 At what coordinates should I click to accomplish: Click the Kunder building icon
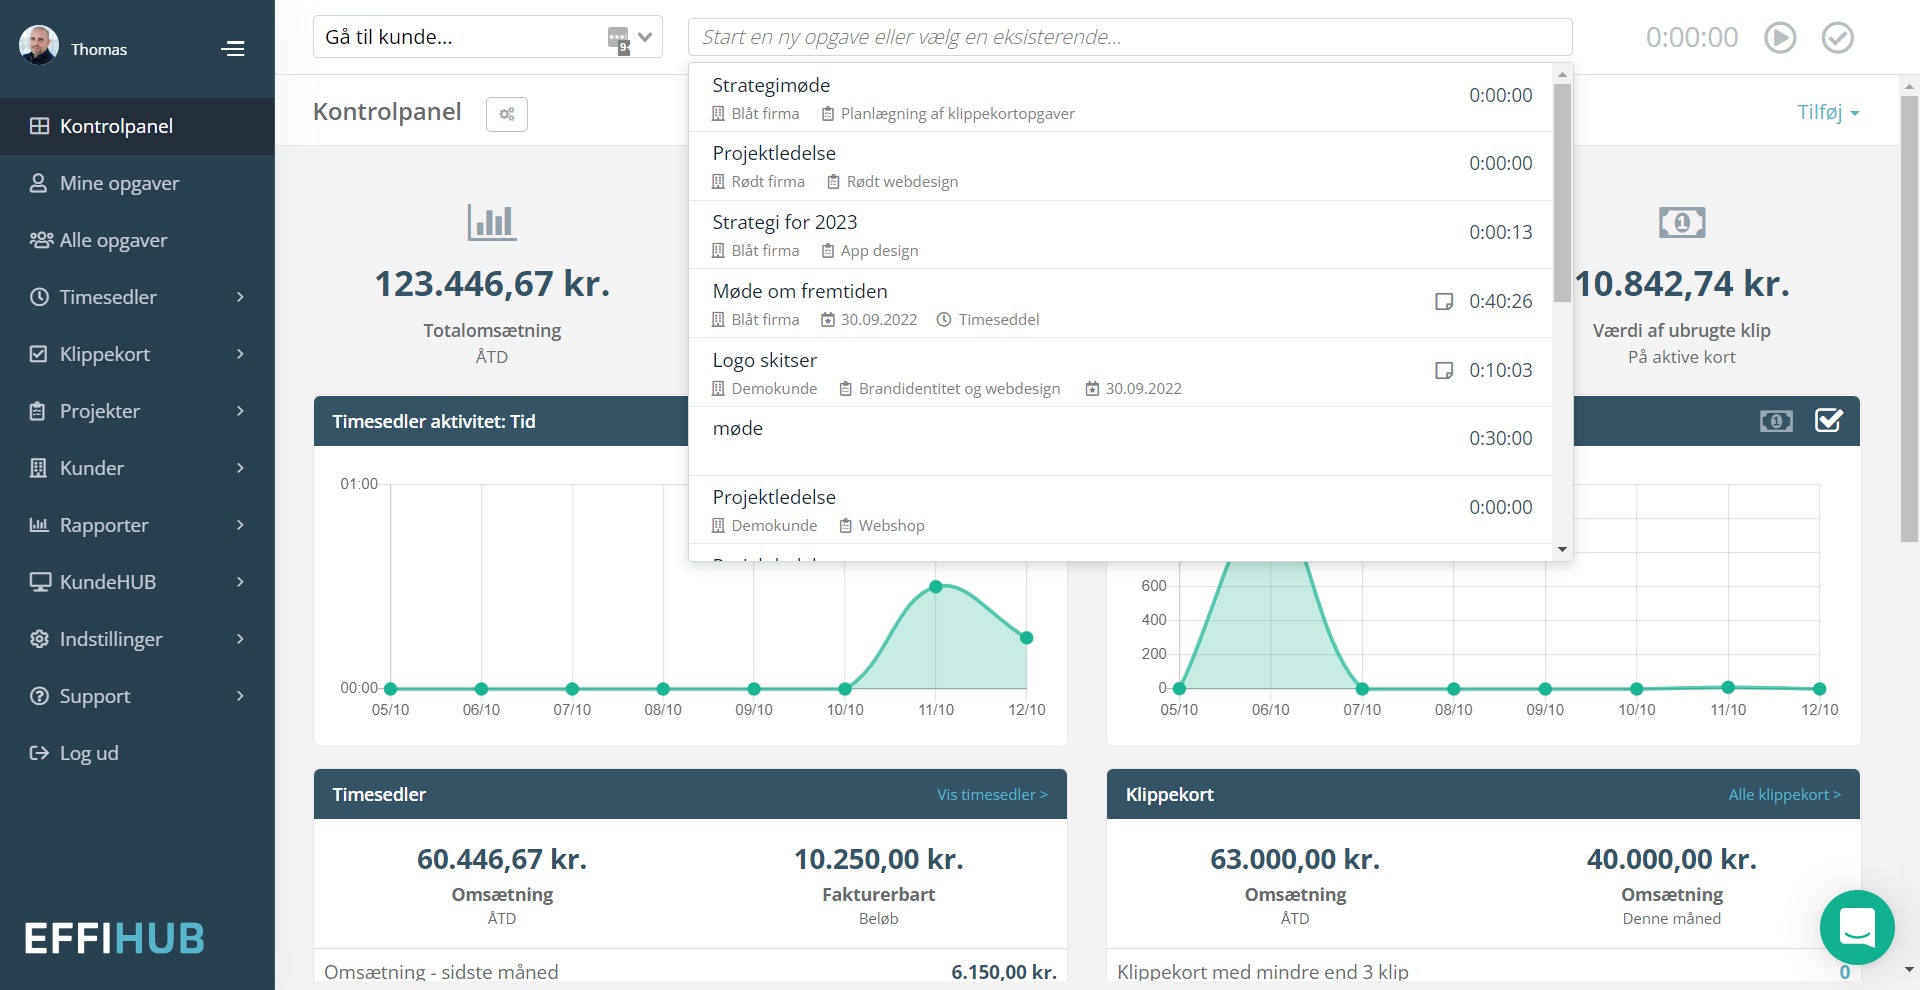(38, 468)
